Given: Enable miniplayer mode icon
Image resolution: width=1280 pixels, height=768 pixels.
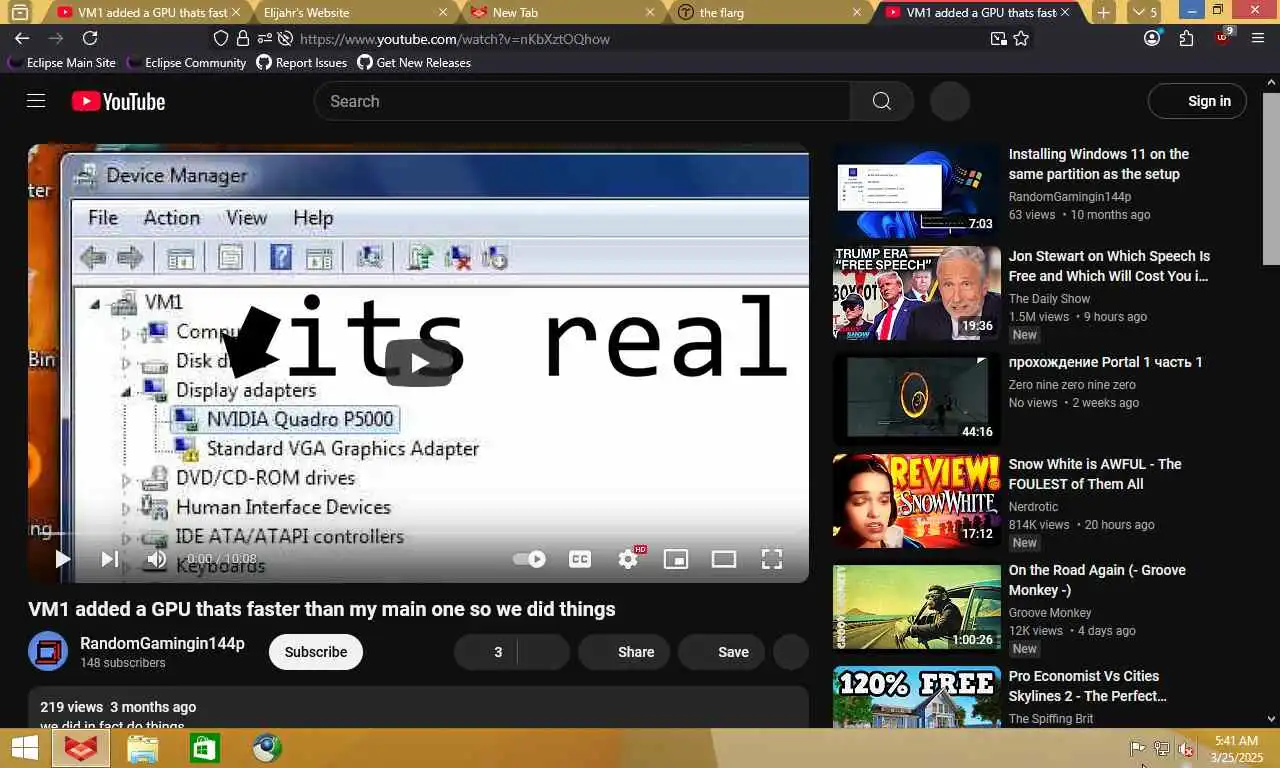Looking at the screenshot, I should [x=676, y=559].
